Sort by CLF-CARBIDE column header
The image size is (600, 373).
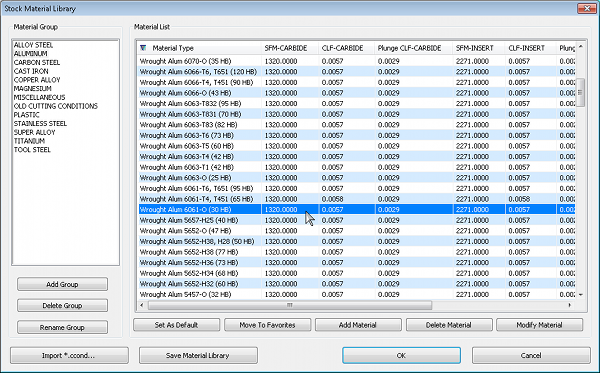tap(346, 48)
